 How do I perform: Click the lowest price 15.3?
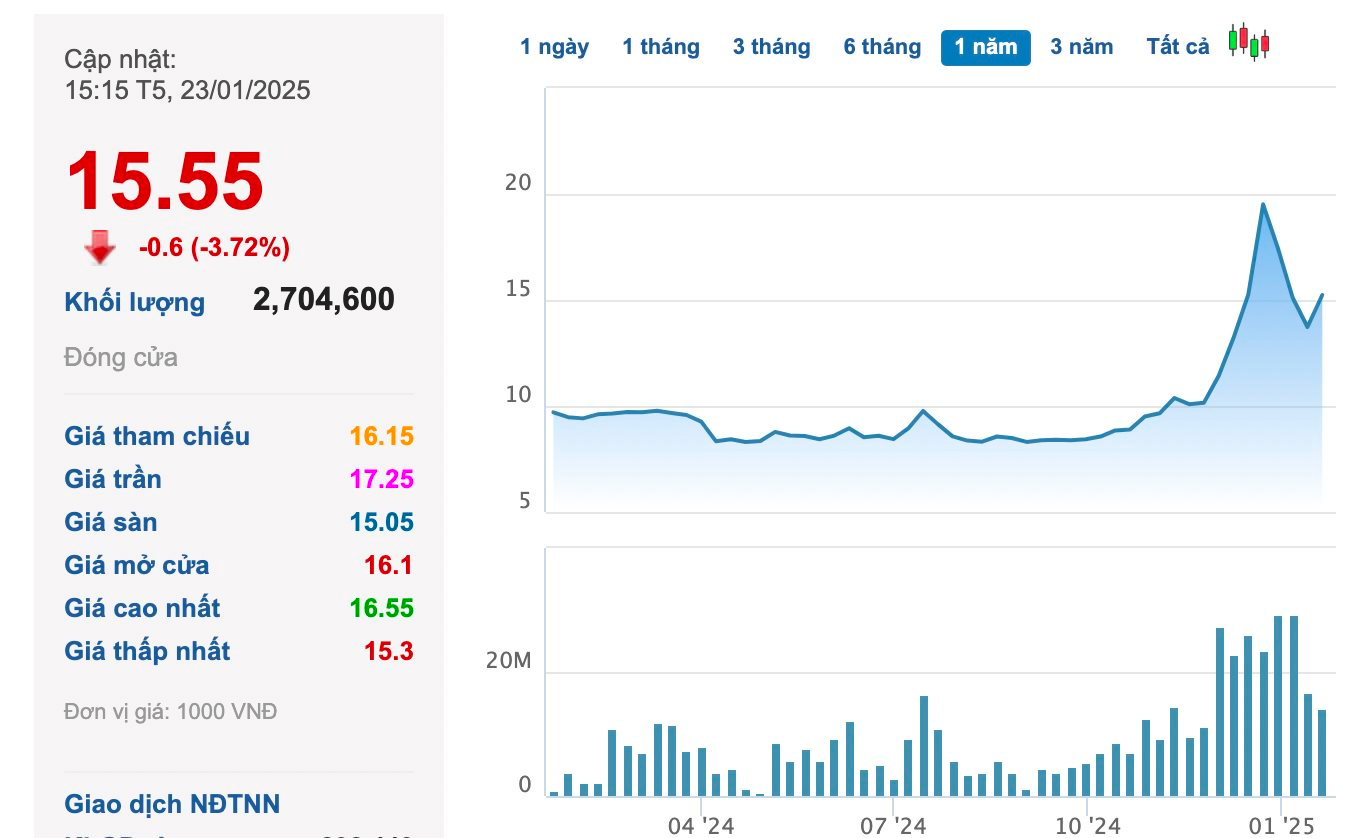tap(389, 651)
